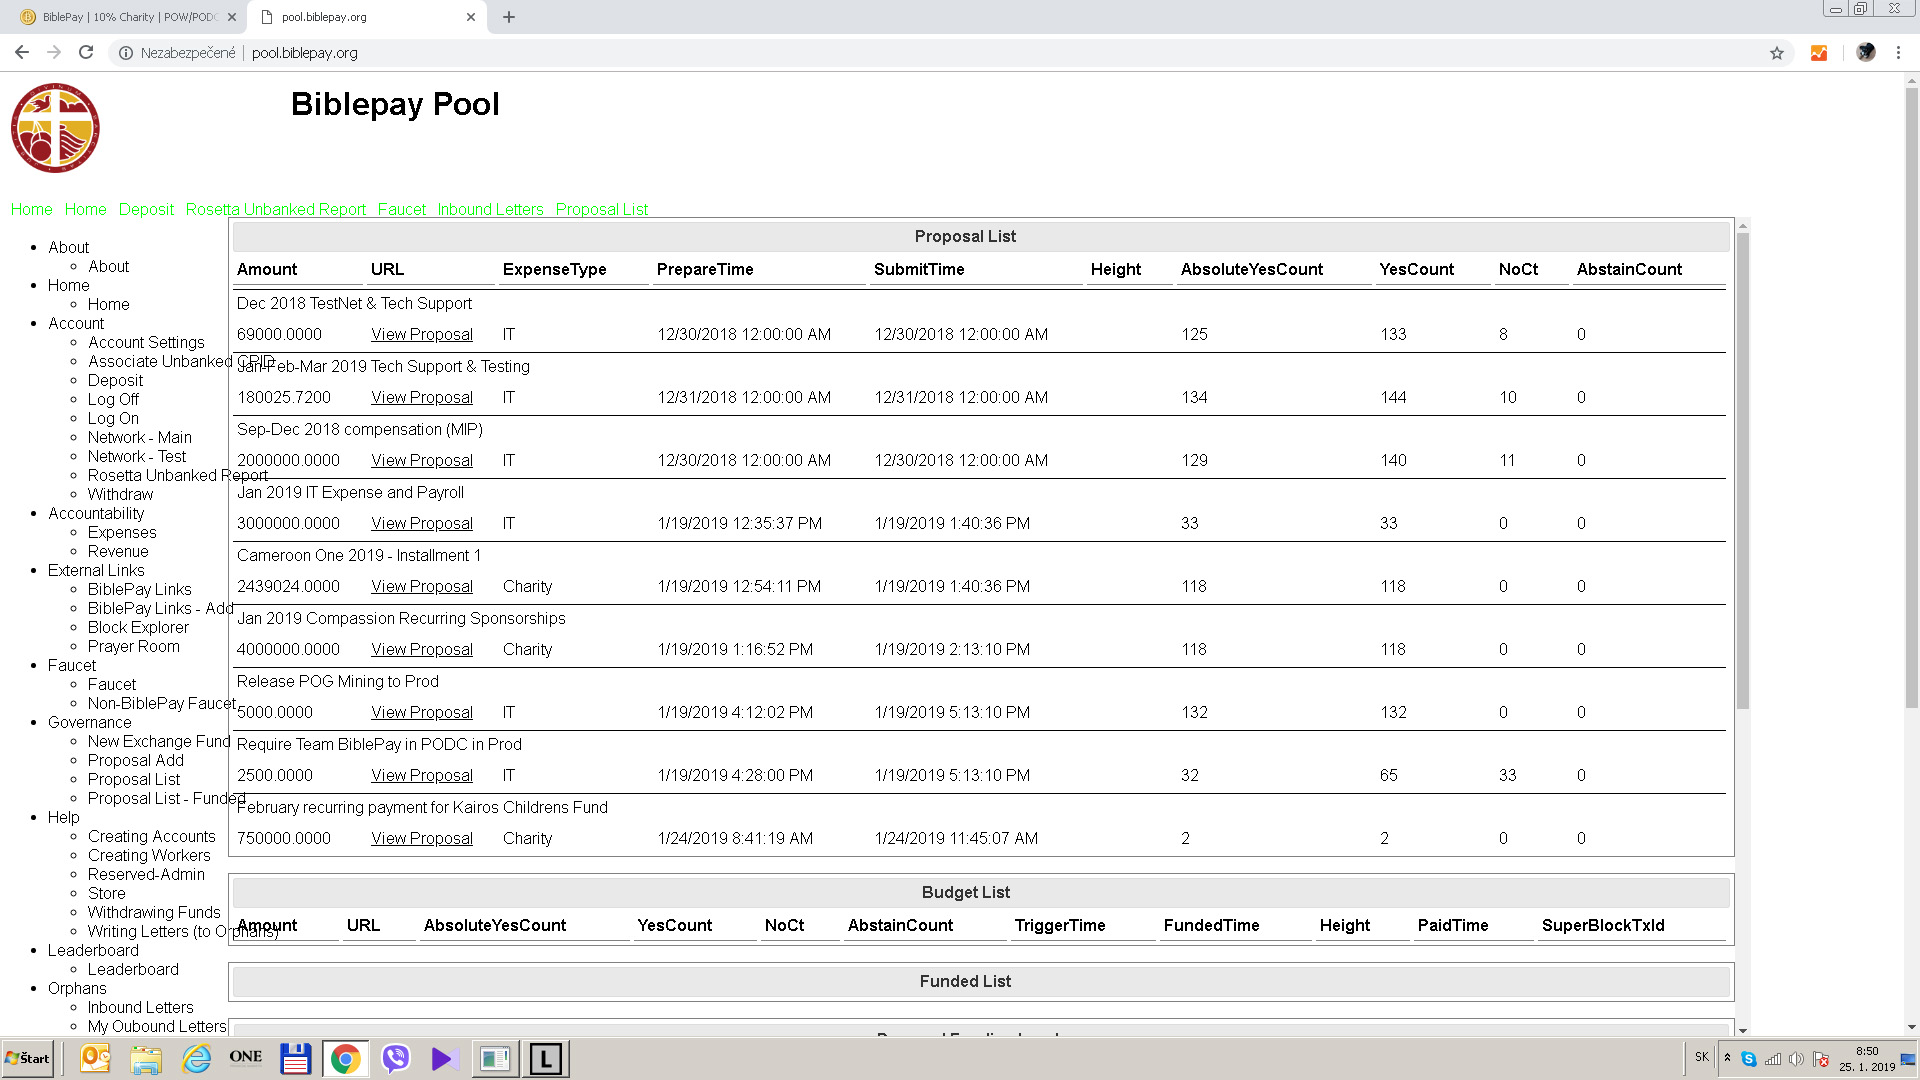Click the volume tray icon
Viewport: 1920px width, 1080px height.
[x=1796, y=1059]
